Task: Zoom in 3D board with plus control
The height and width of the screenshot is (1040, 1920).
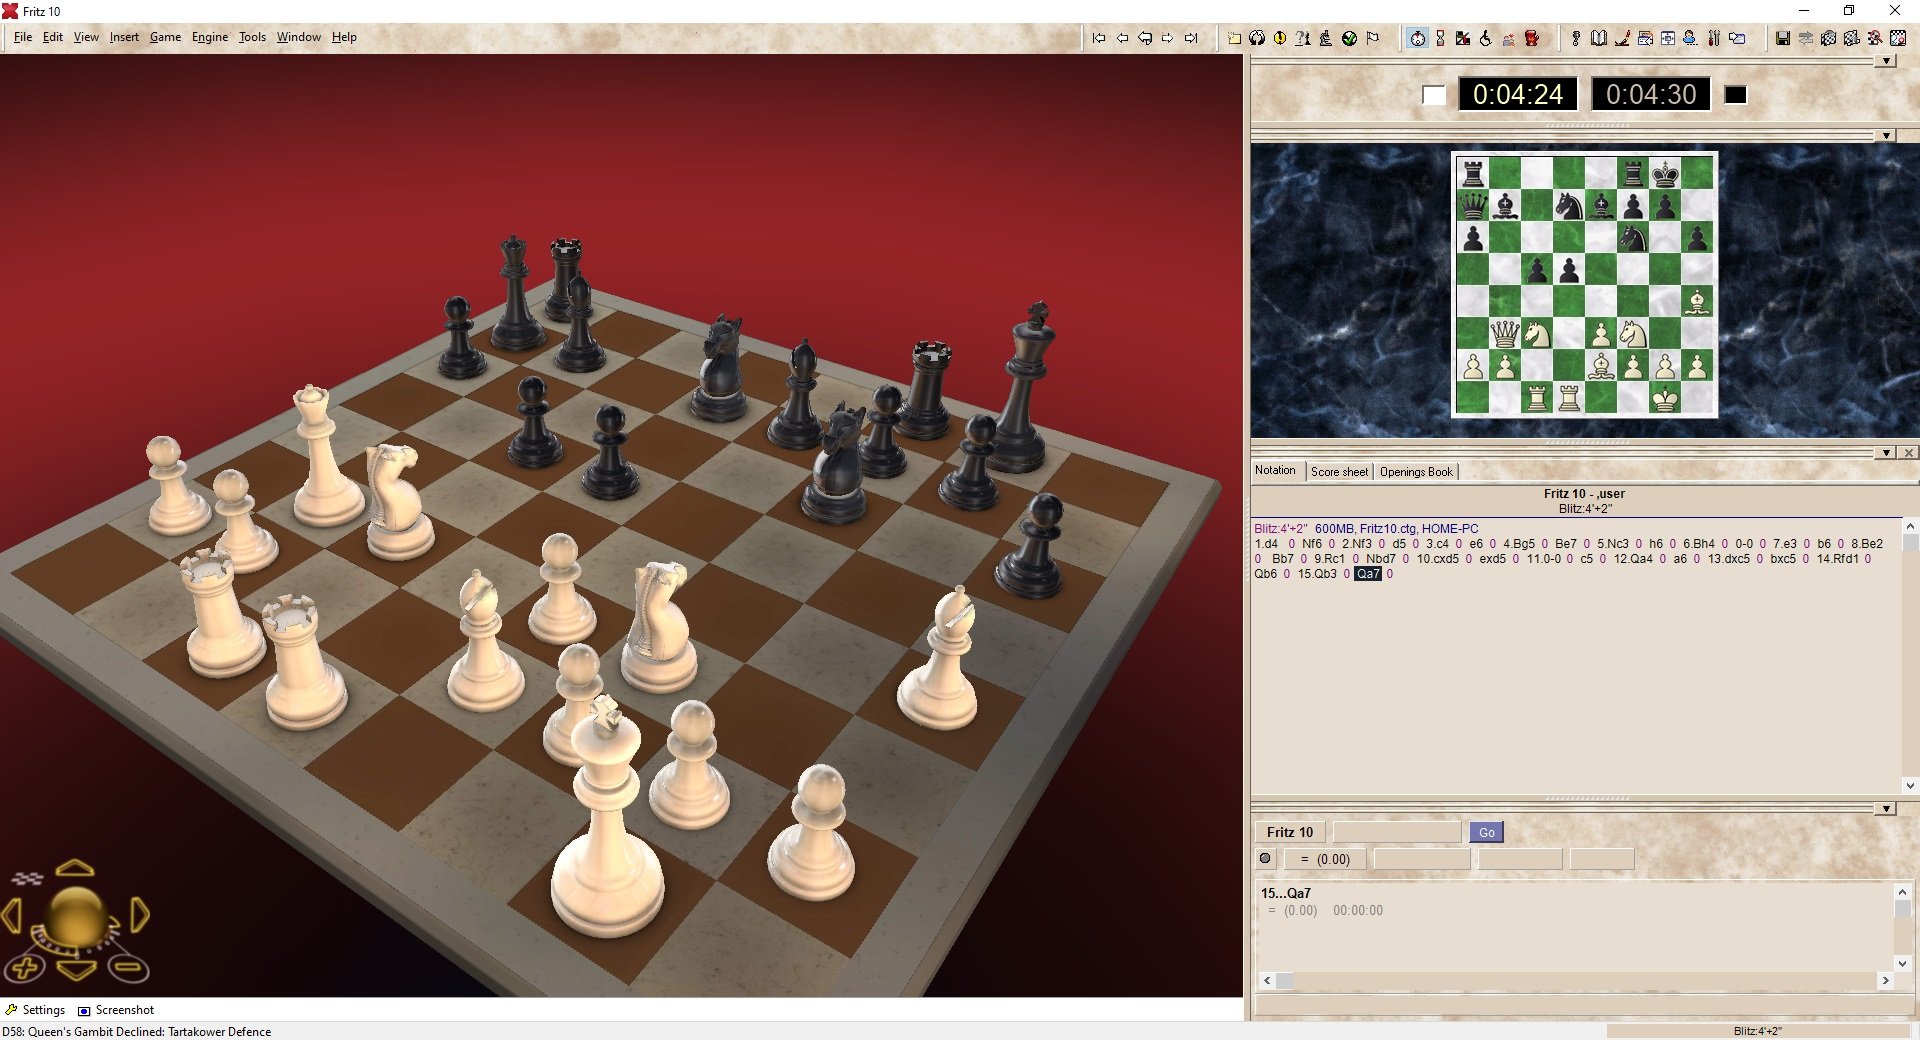Action: coord(25,968)
